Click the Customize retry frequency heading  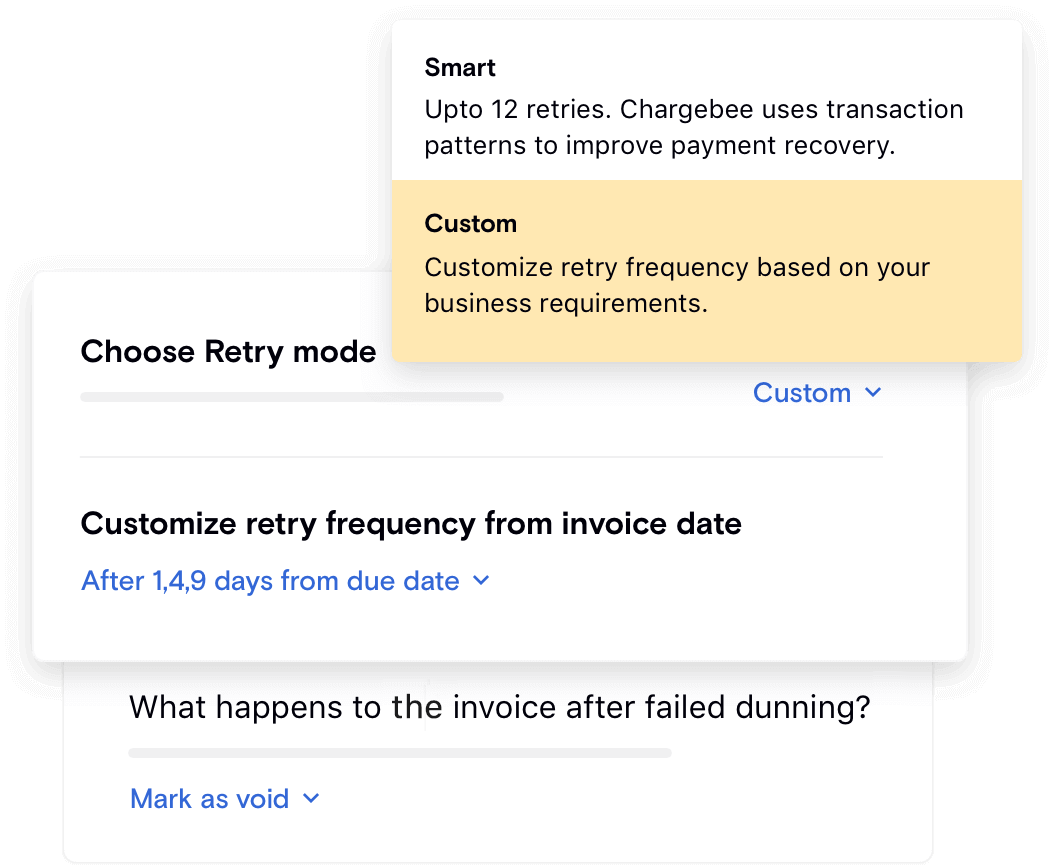(411, 523)
